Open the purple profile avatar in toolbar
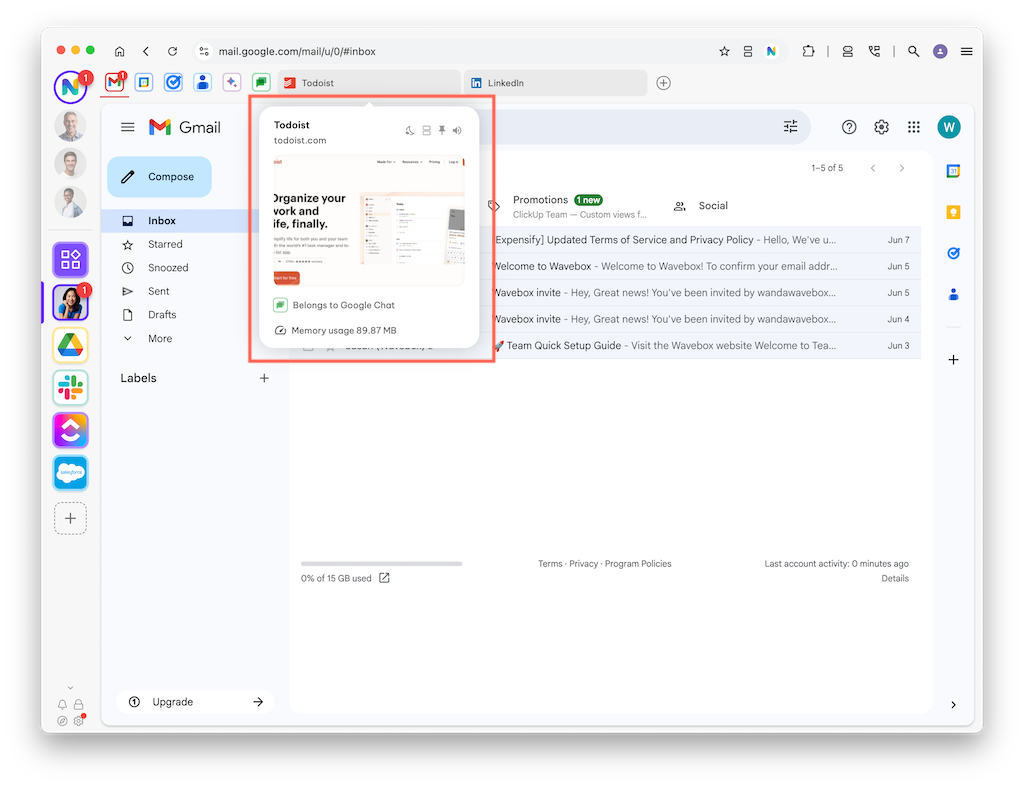Image resolution: width=1024 pixels, height=787 pixels. click(940, 51)
